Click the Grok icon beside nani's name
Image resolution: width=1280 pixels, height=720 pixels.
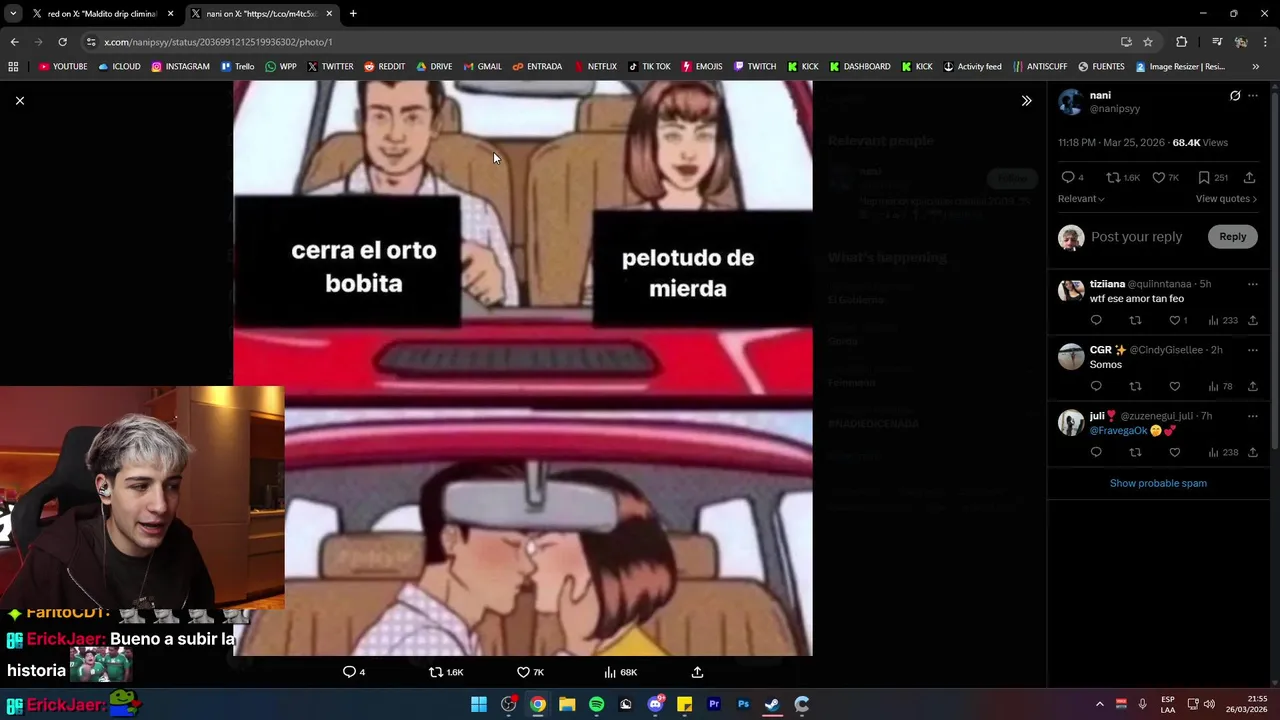coord(1235,96)
